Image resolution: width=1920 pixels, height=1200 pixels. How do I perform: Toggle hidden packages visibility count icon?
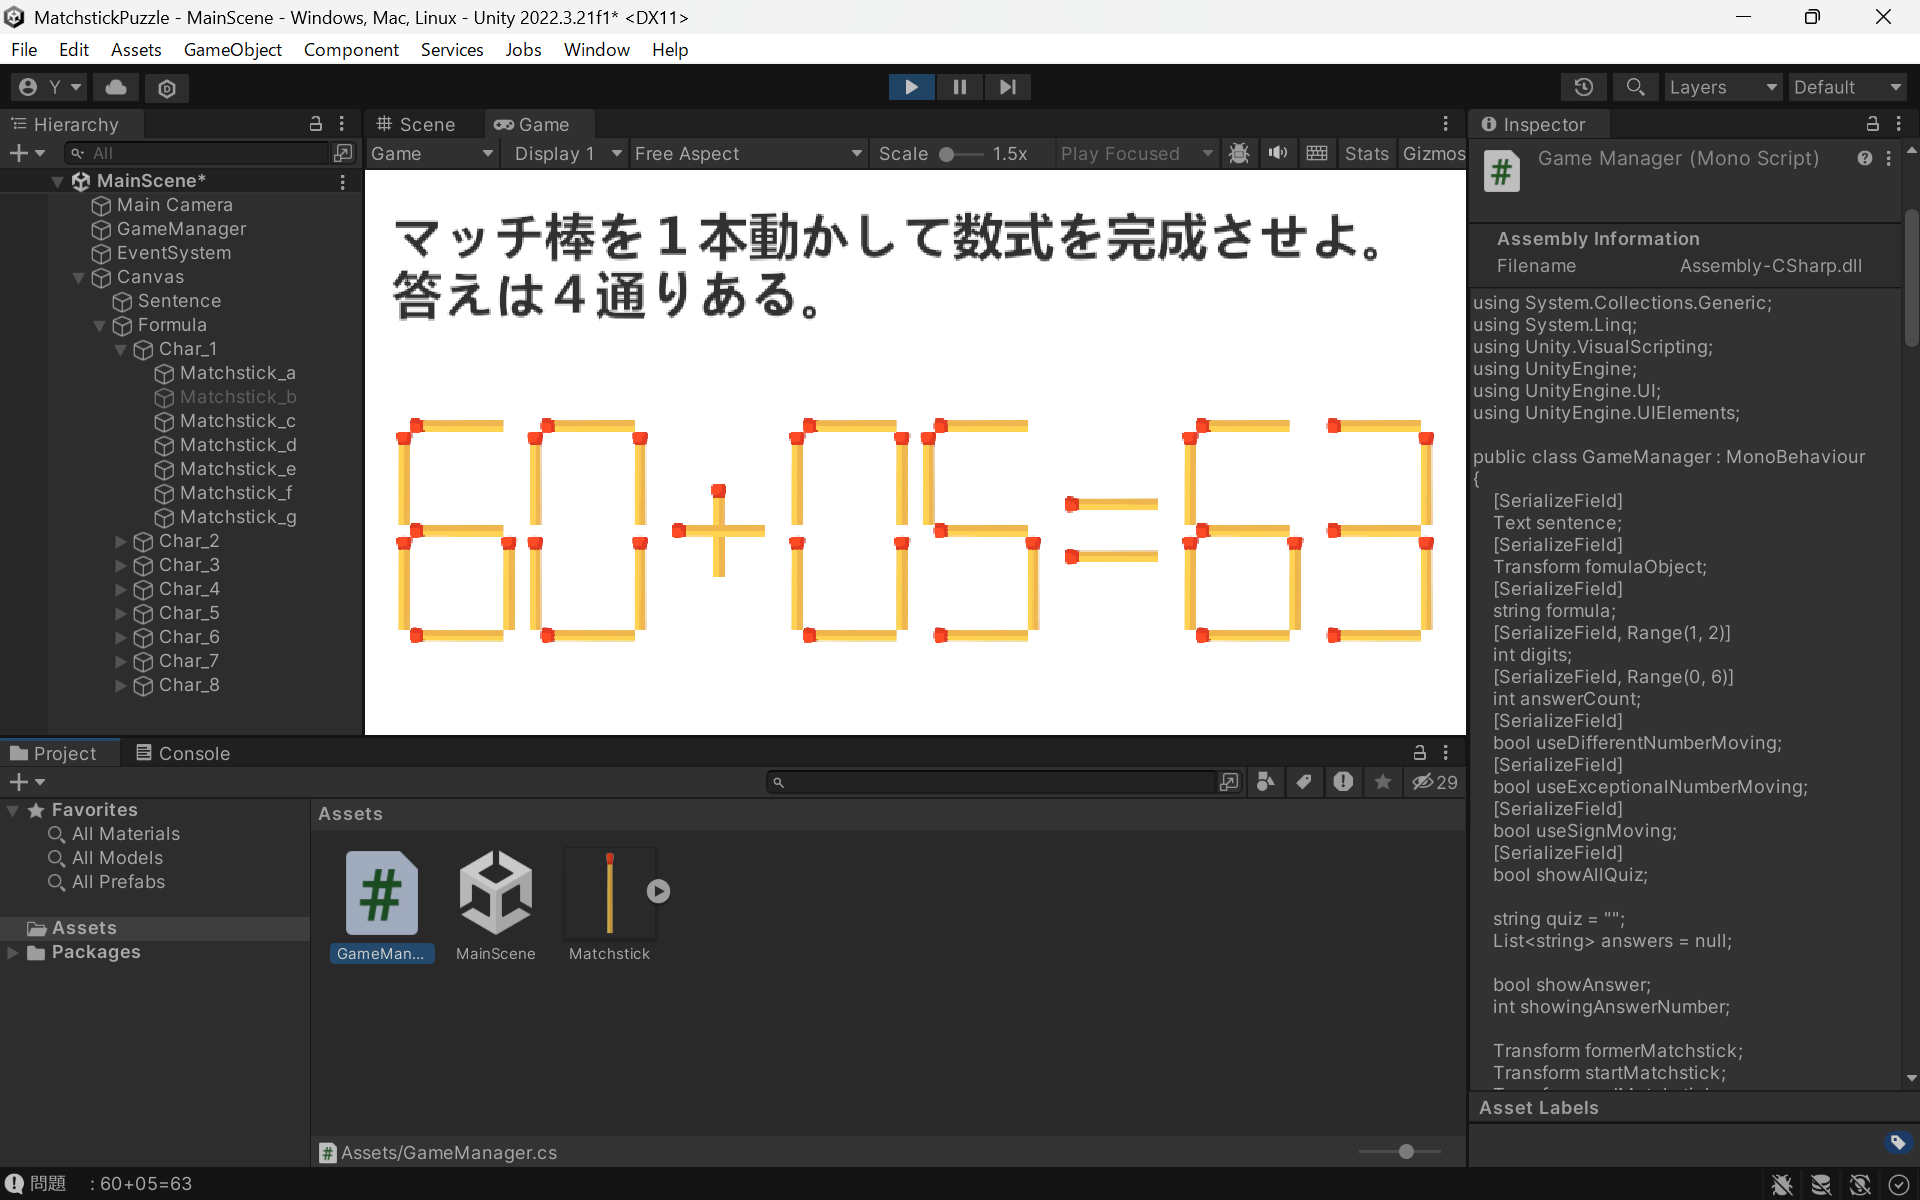click(x=1434, y=782)
